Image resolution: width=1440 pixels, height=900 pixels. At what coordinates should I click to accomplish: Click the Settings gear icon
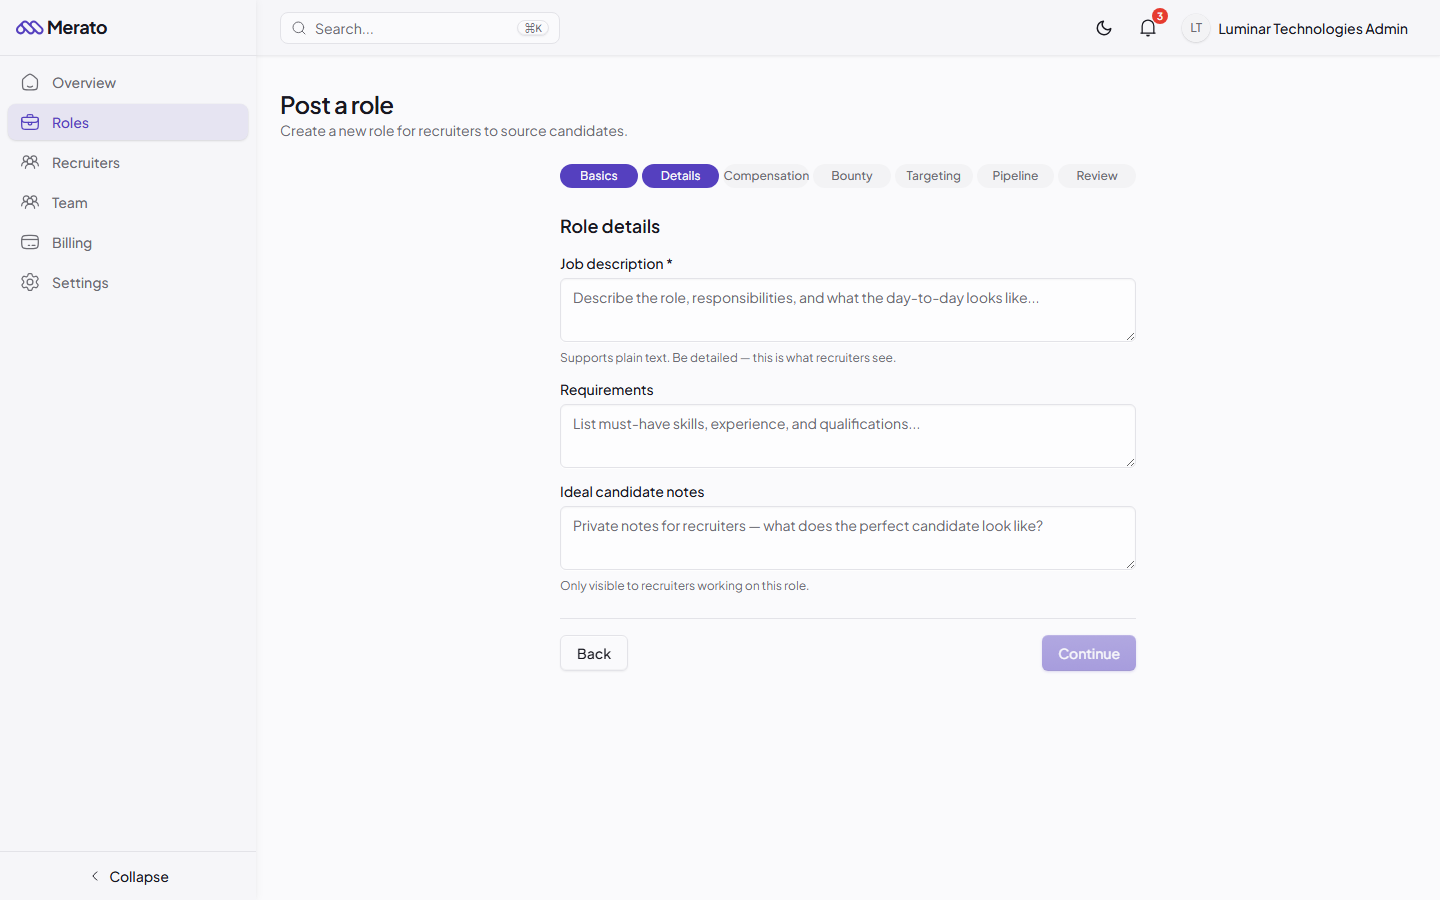pyautogui.click(x=30, y=282)
